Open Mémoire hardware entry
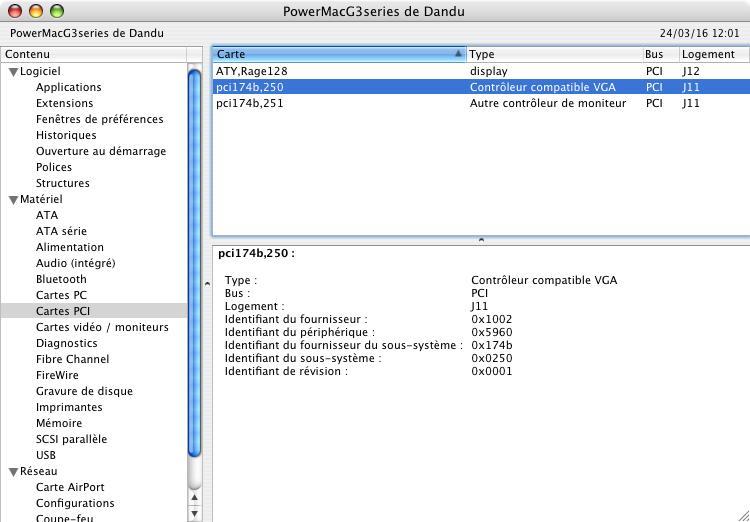Screen dimensions: 750x522 59,423
